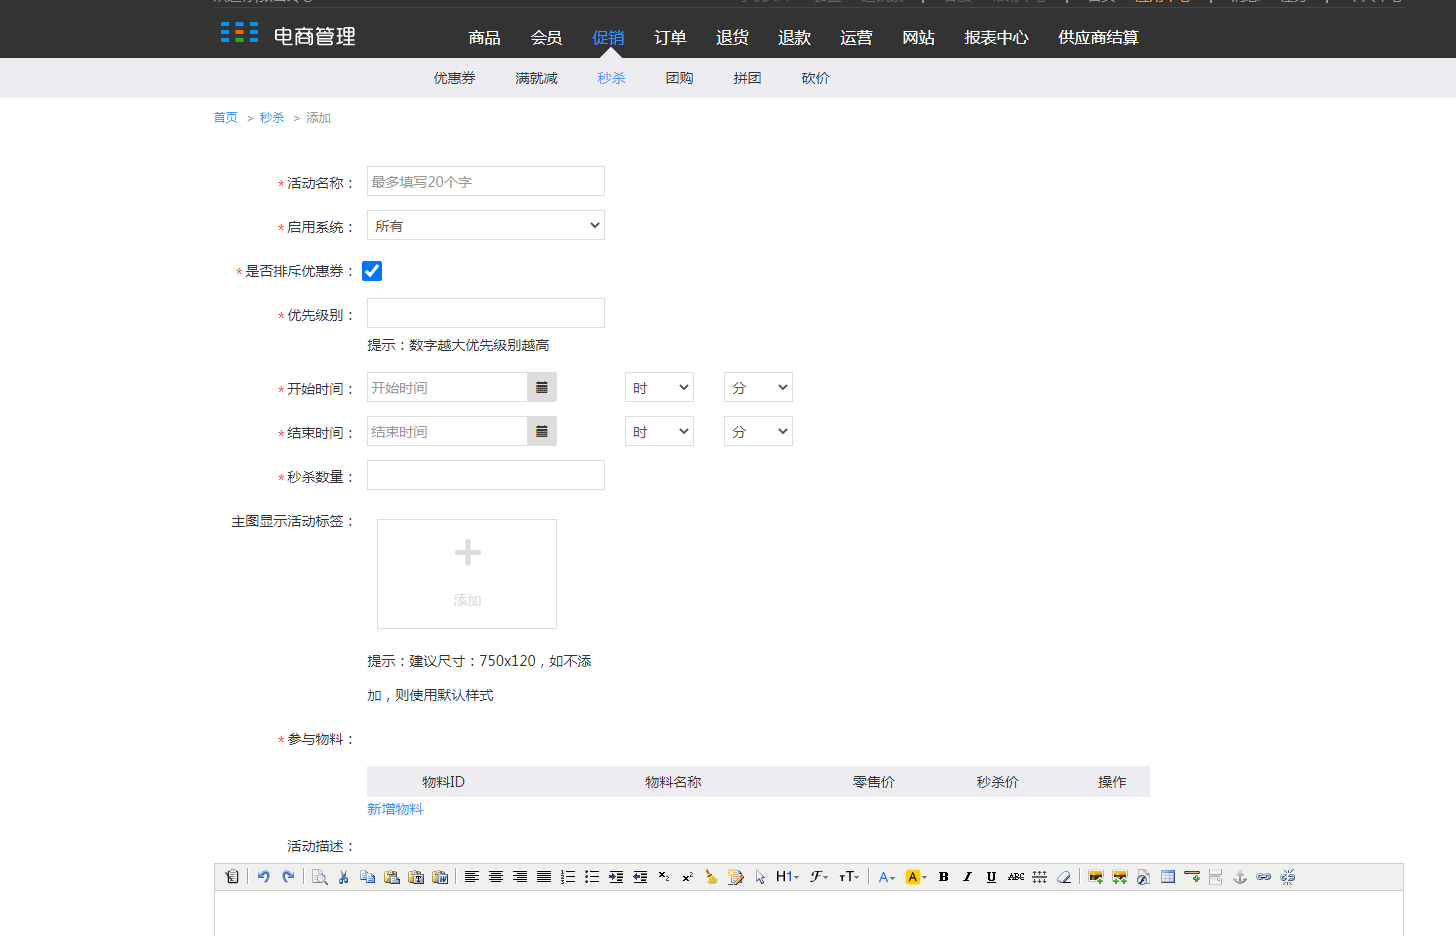The image size is (1456, 936).
Task: Open text highlight color picker
Action: click(x=916, y=877)
